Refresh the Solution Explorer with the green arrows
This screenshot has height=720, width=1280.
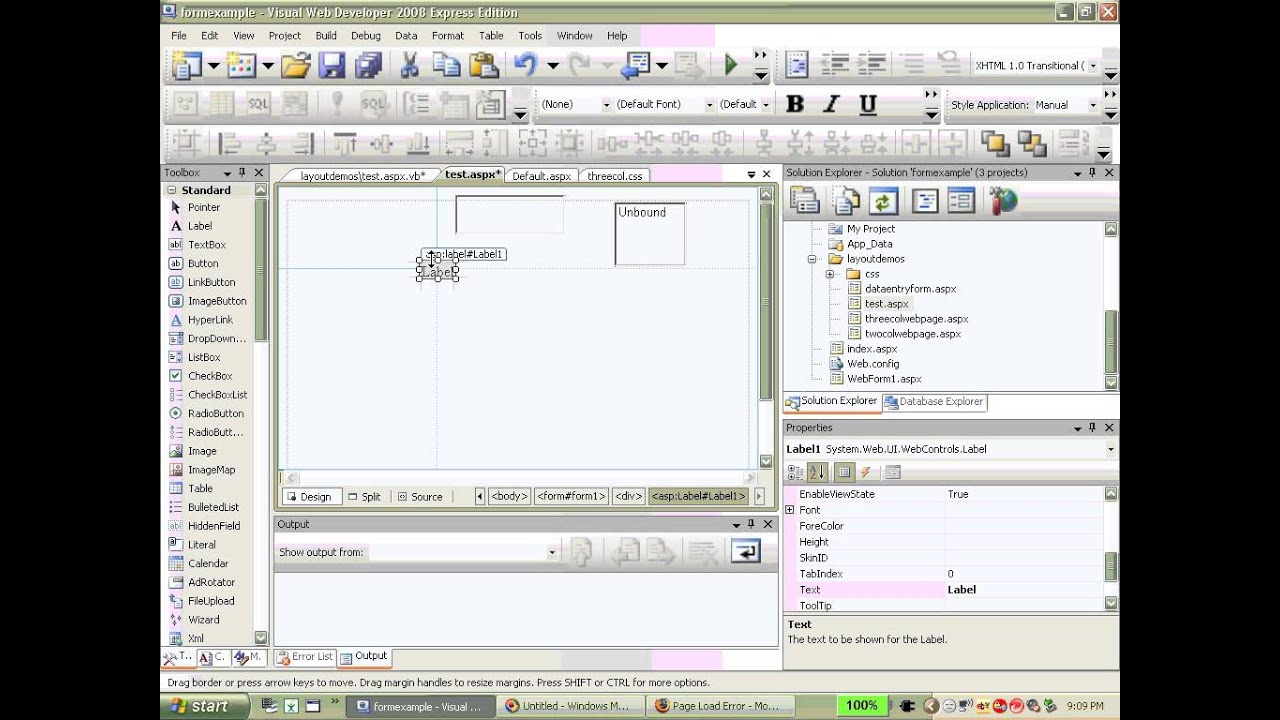[x=882, y=201]
